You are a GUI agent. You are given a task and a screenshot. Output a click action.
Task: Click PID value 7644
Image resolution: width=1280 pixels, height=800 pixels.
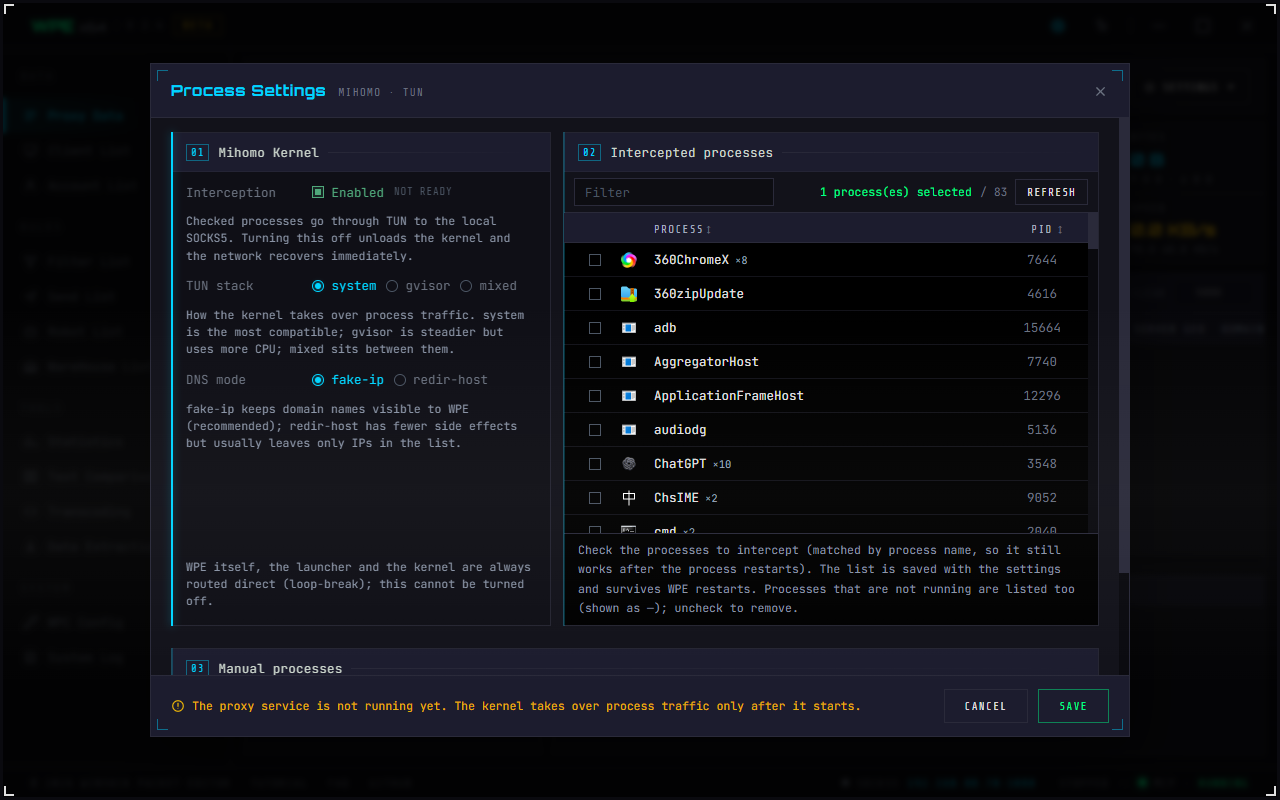(x=1042, y=260)
